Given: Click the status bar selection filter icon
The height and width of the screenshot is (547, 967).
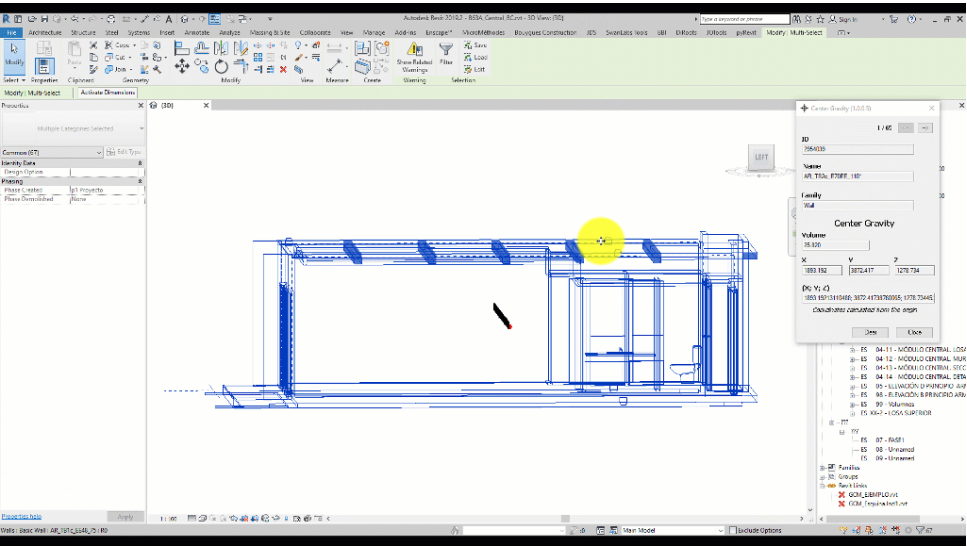Looking at the screenshot, I should click(x=923, y=530).
